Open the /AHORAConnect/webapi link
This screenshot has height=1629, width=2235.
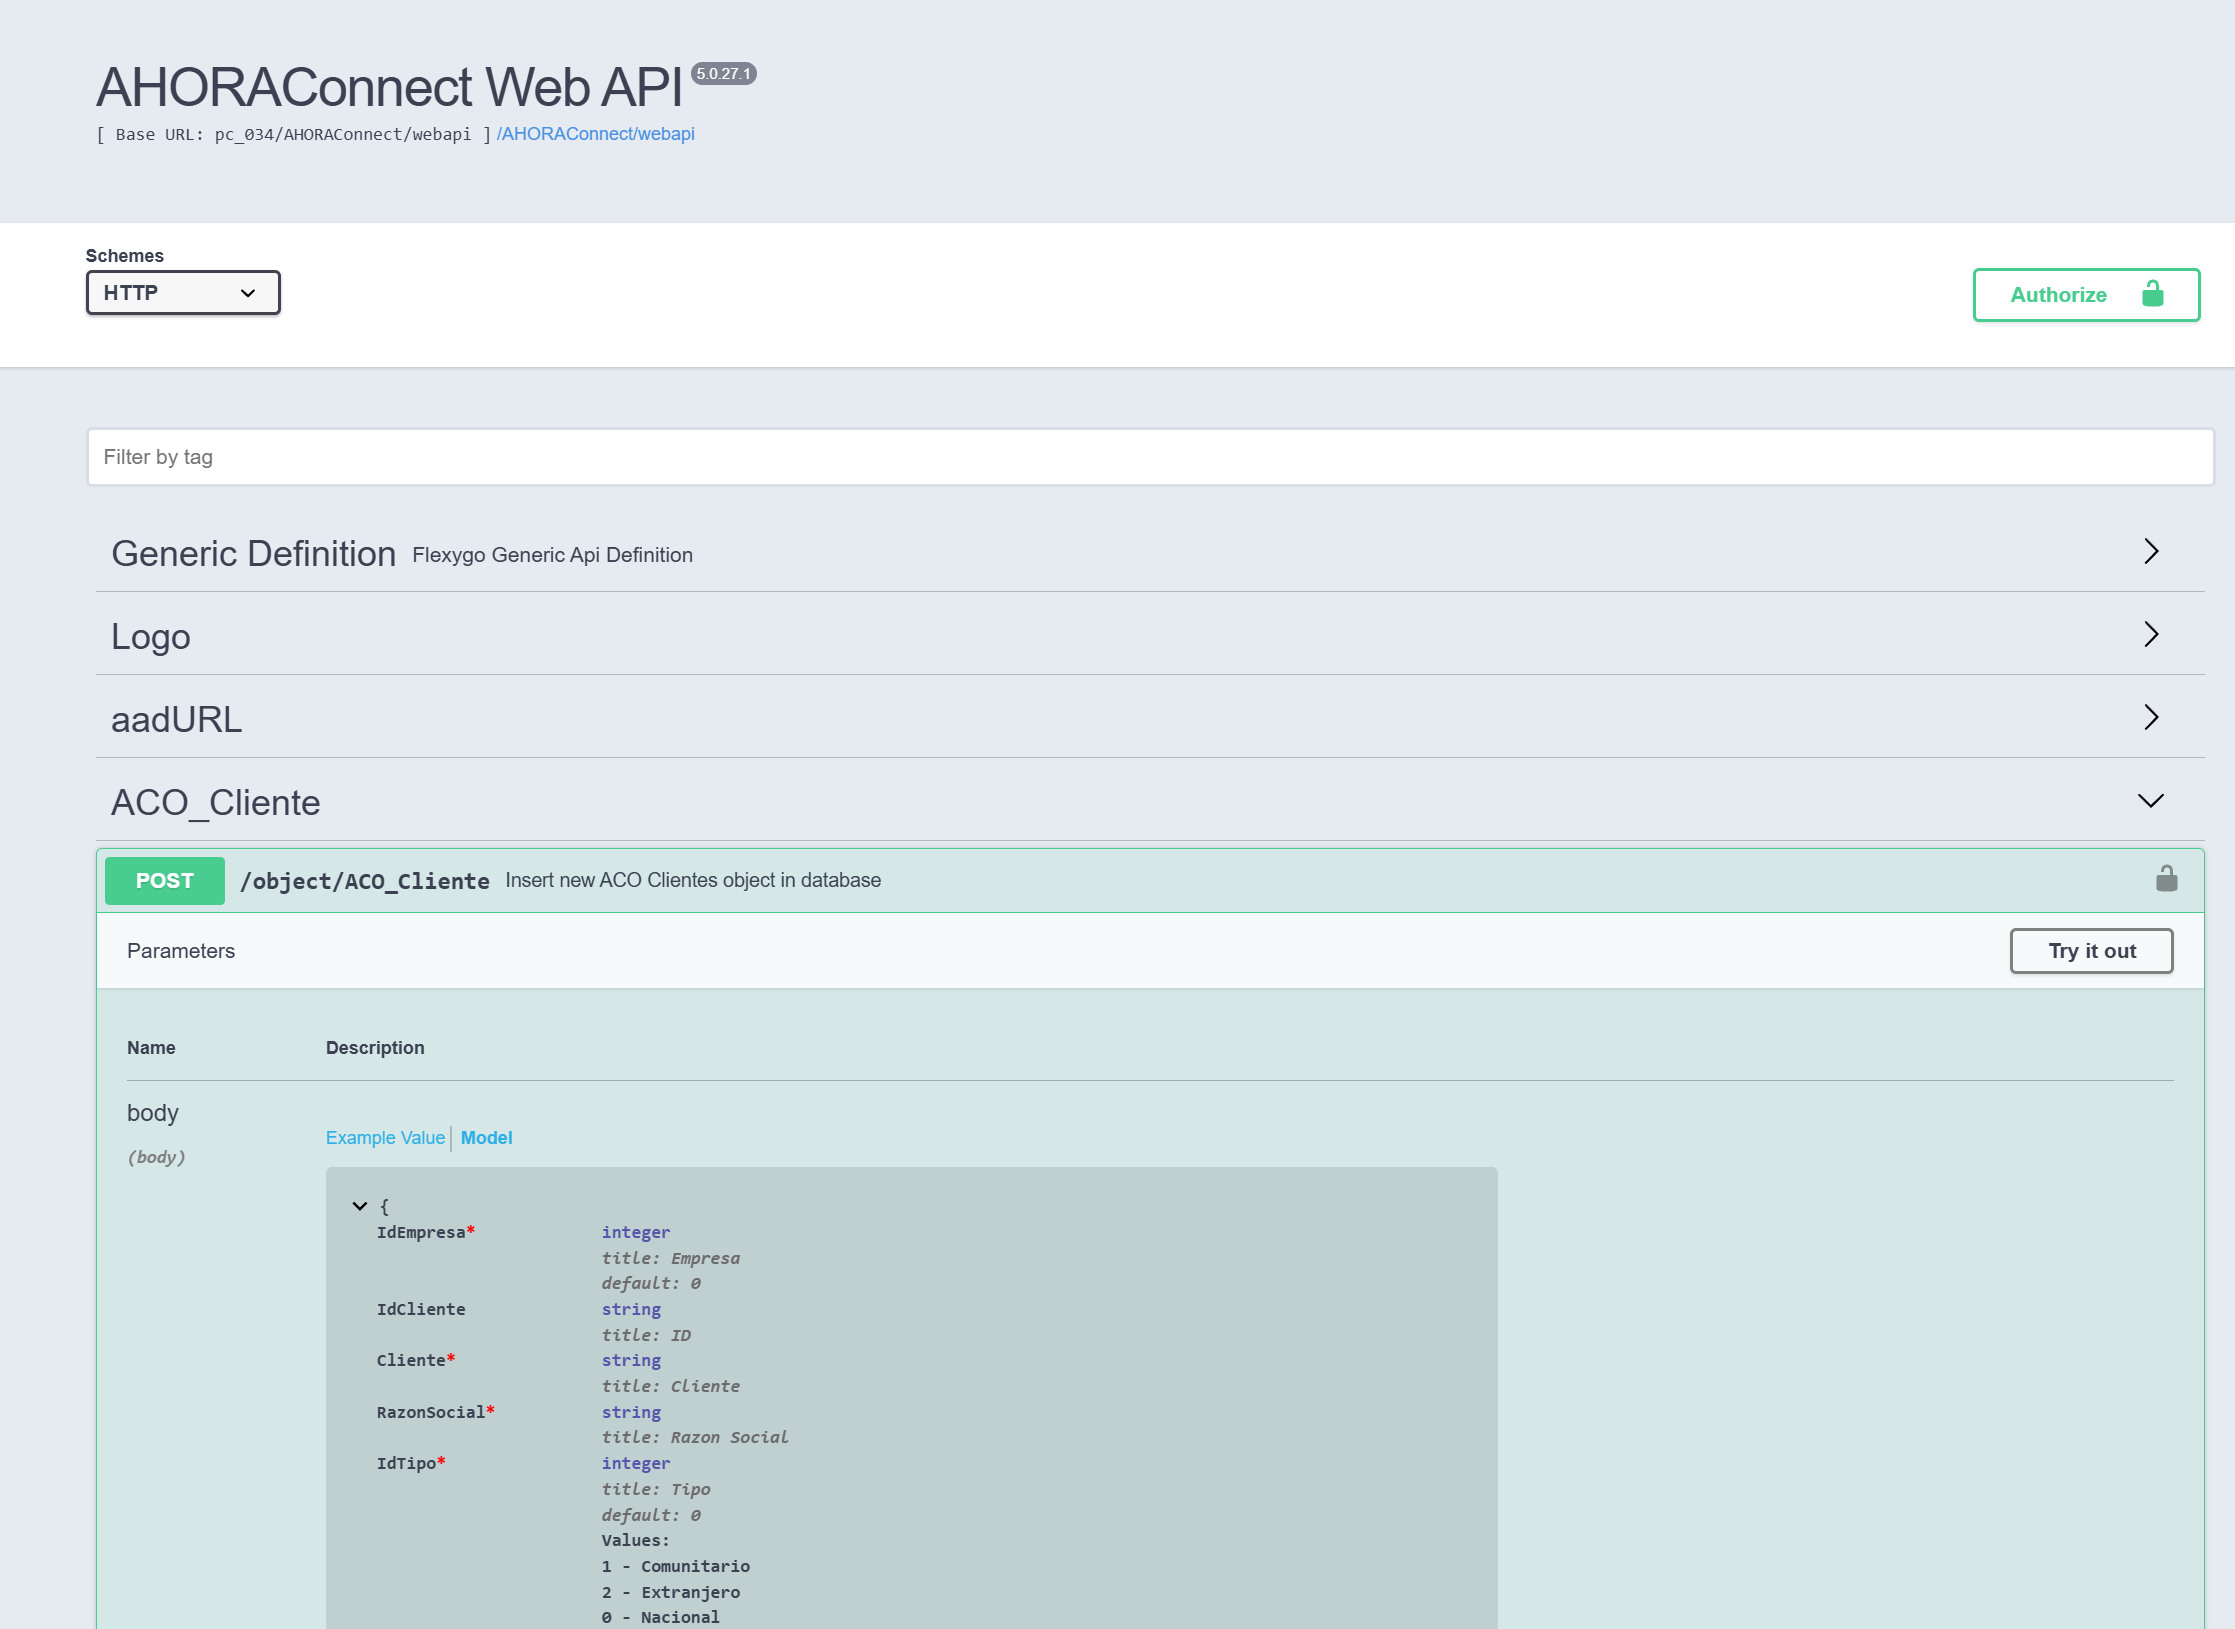click(596, 134)
